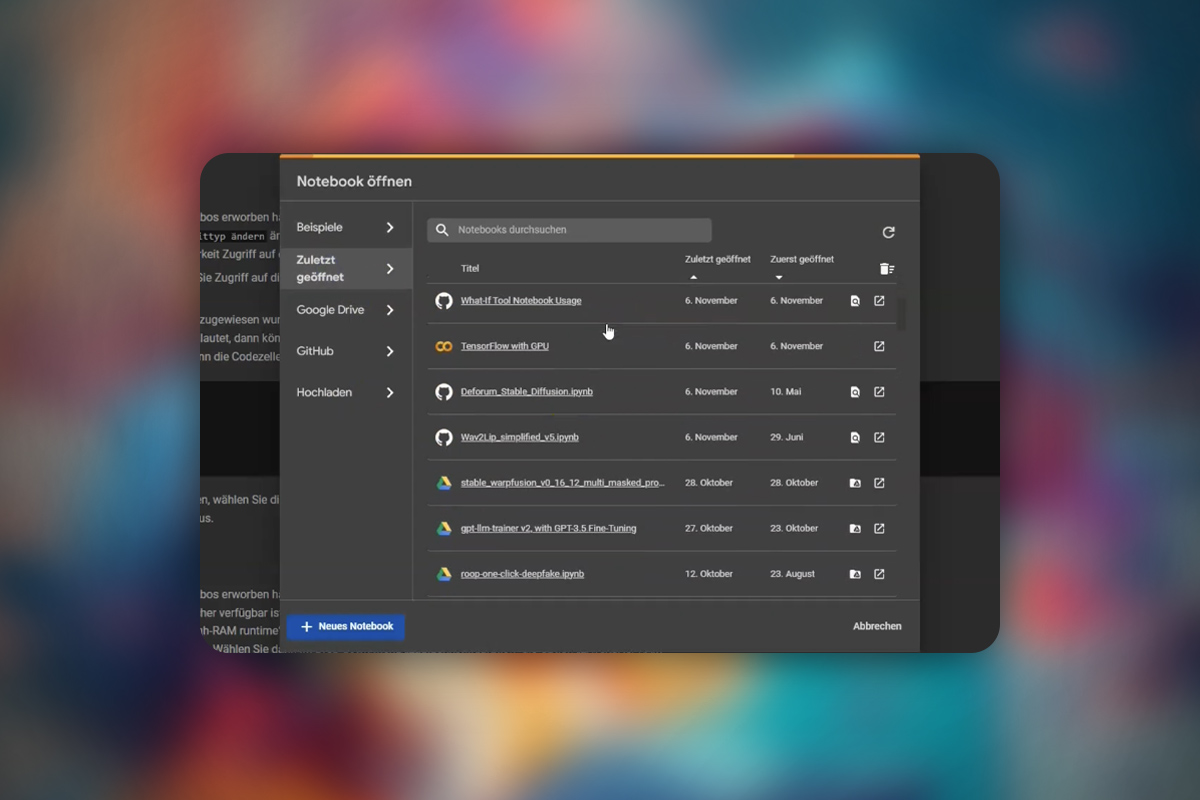Sort by Zuerst geöffnet column arrow

click(778, 277)
